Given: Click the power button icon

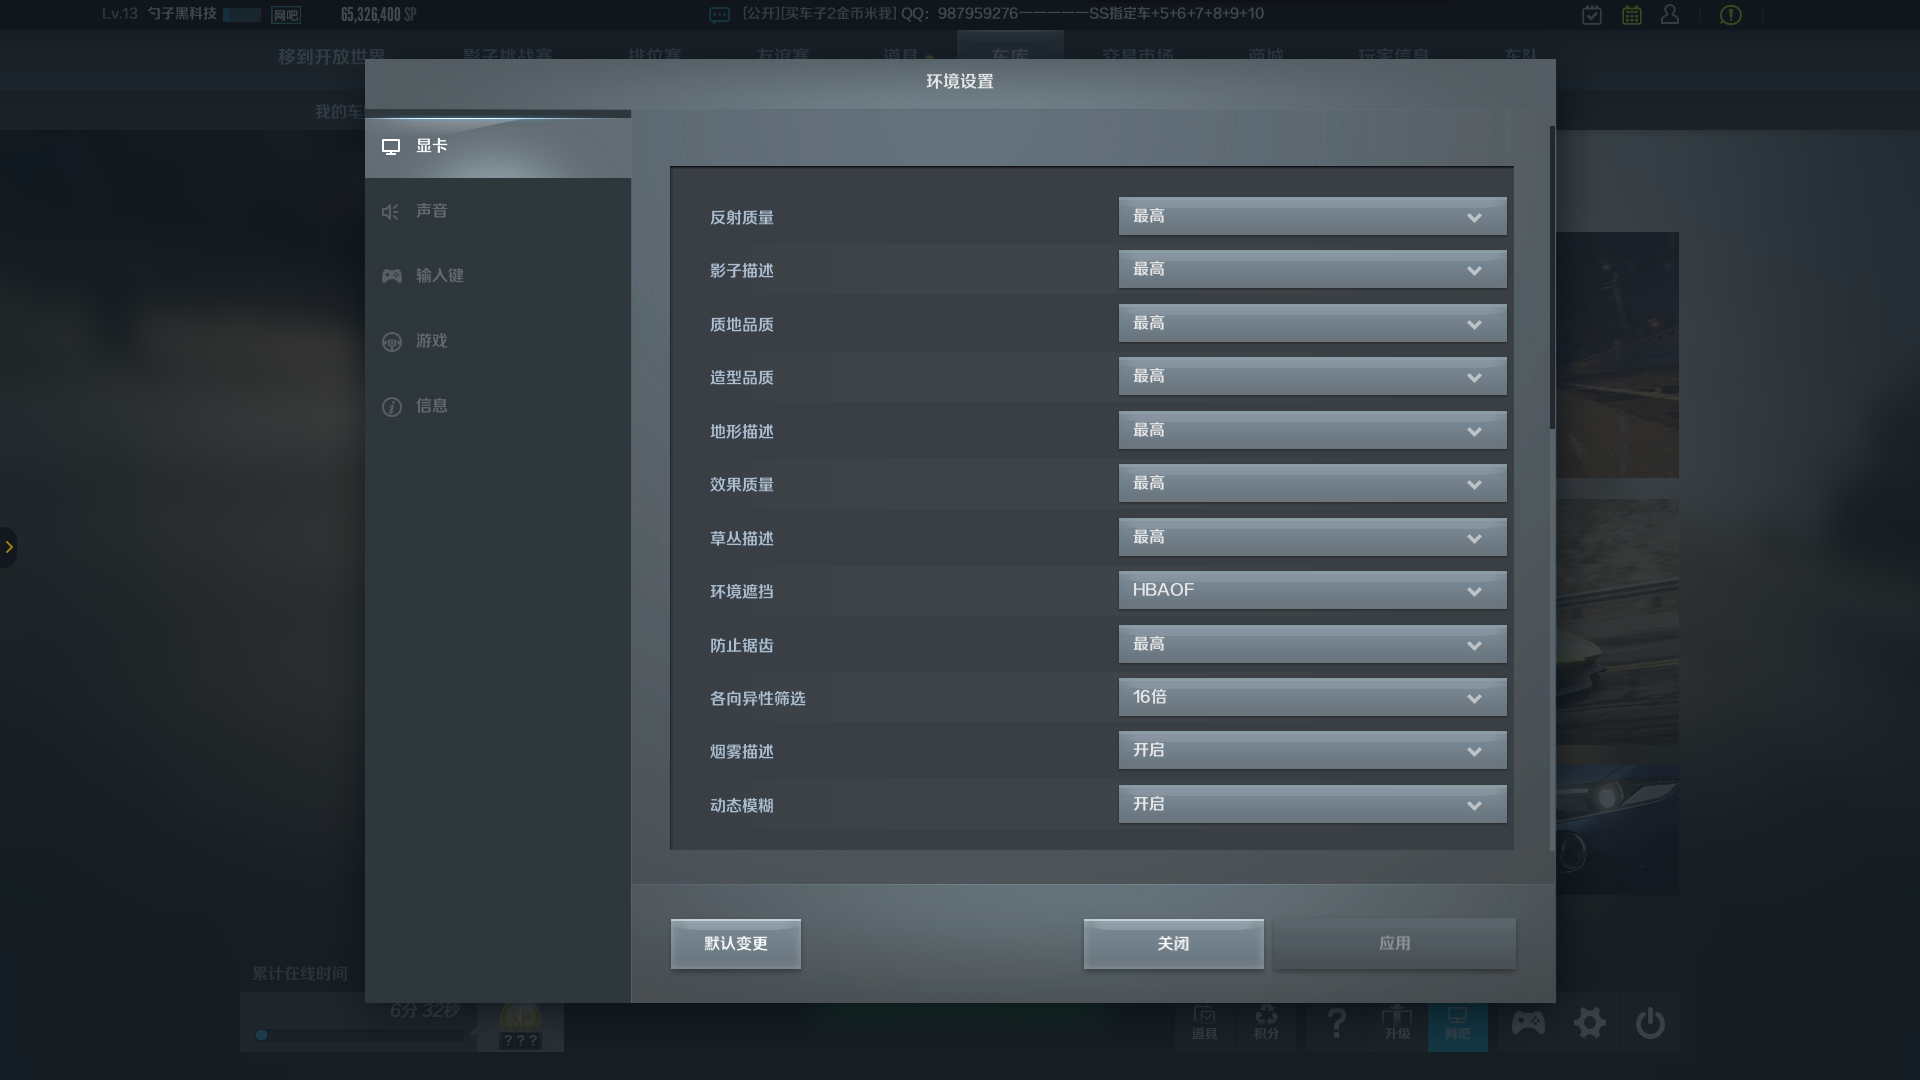Looking at the screenshot, I should [x=1650, y=1023].
